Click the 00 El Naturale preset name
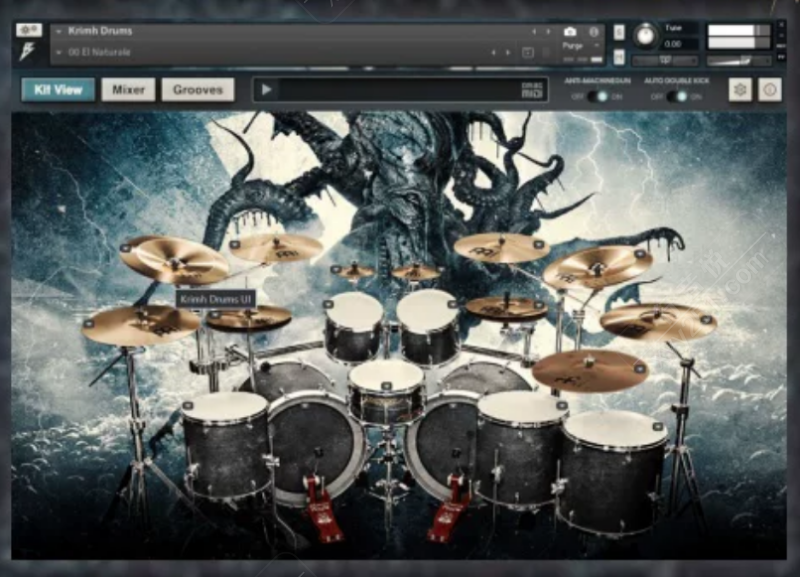Image resolution: width=800 pixels, height=577 pixels. click(99, 52)
